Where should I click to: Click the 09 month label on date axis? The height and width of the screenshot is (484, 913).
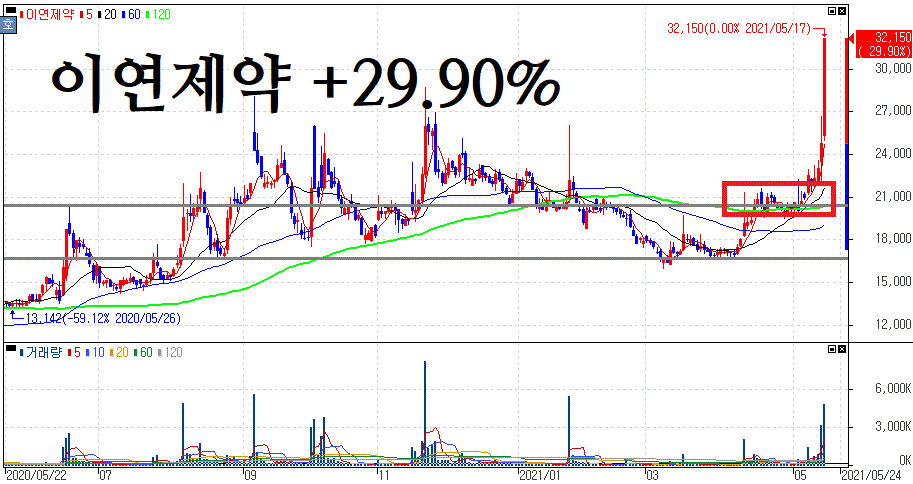[x=252, y=475]
